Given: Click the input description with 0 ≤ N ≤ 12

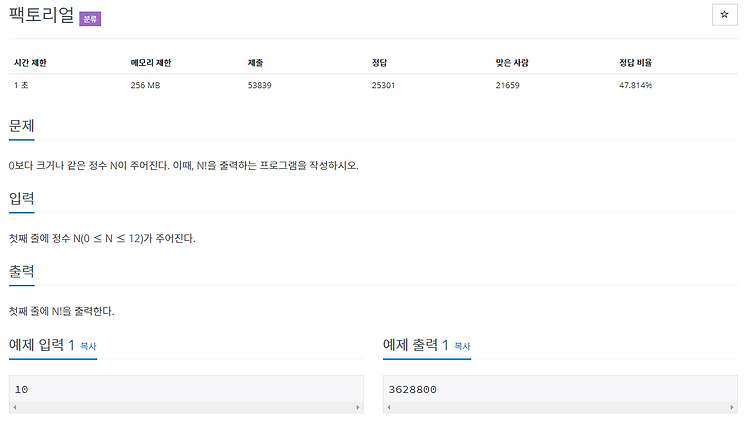Looking at the screenshot, I should (102, 238).
